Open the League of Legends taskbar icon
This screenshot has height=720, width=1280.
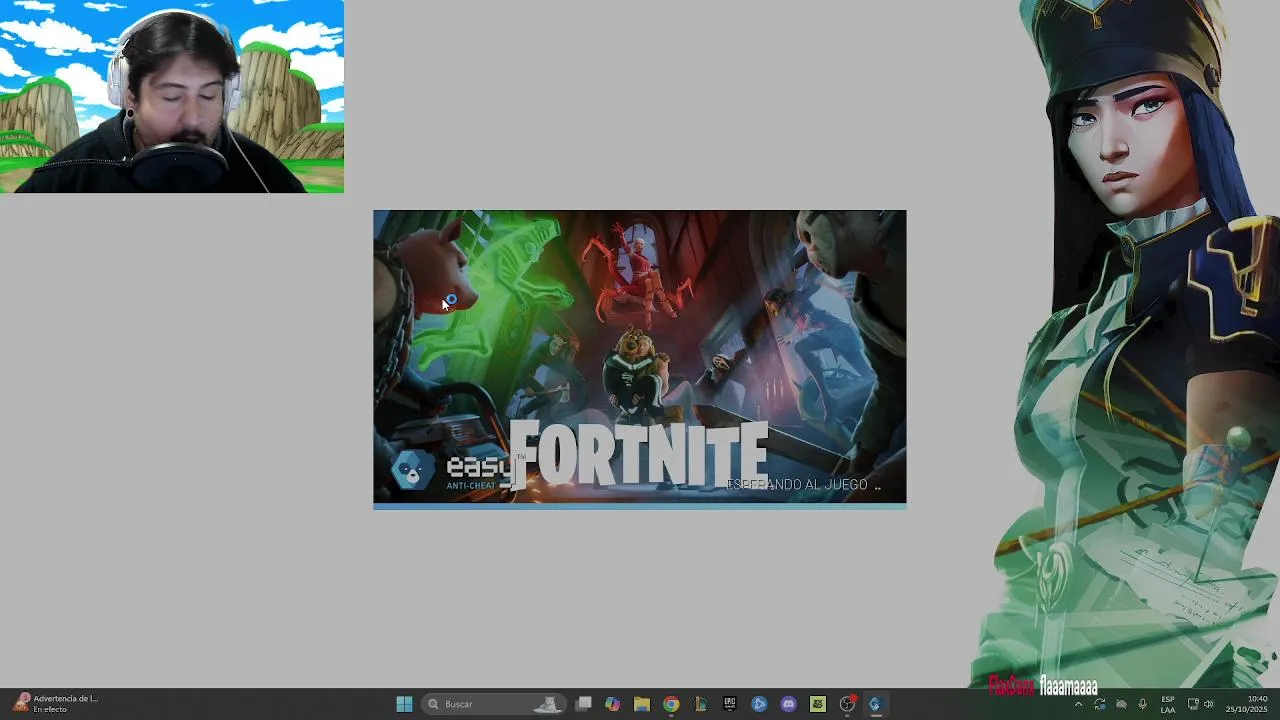coord(700,704)
